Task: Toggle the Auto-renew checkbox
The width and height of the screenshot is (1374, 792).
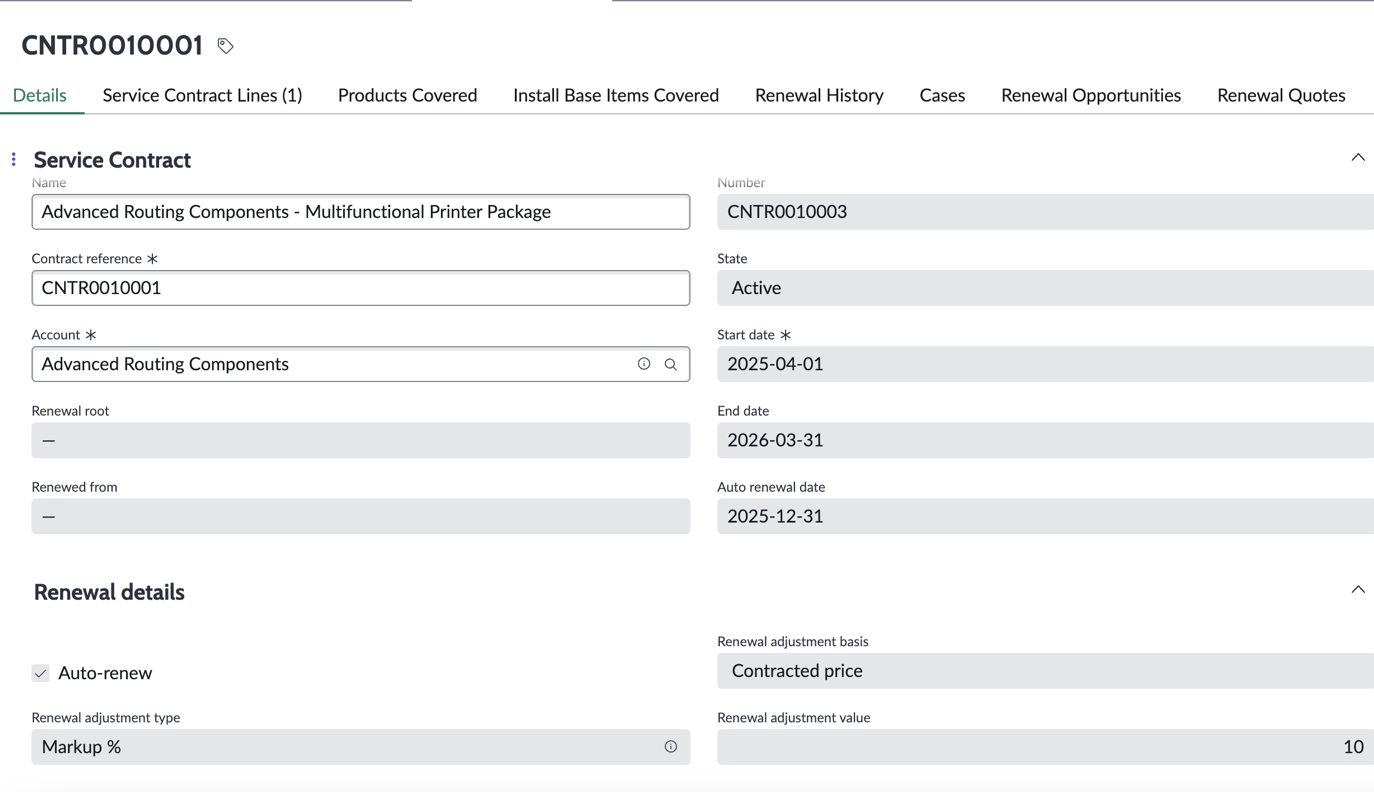Action: pos(40,673)
